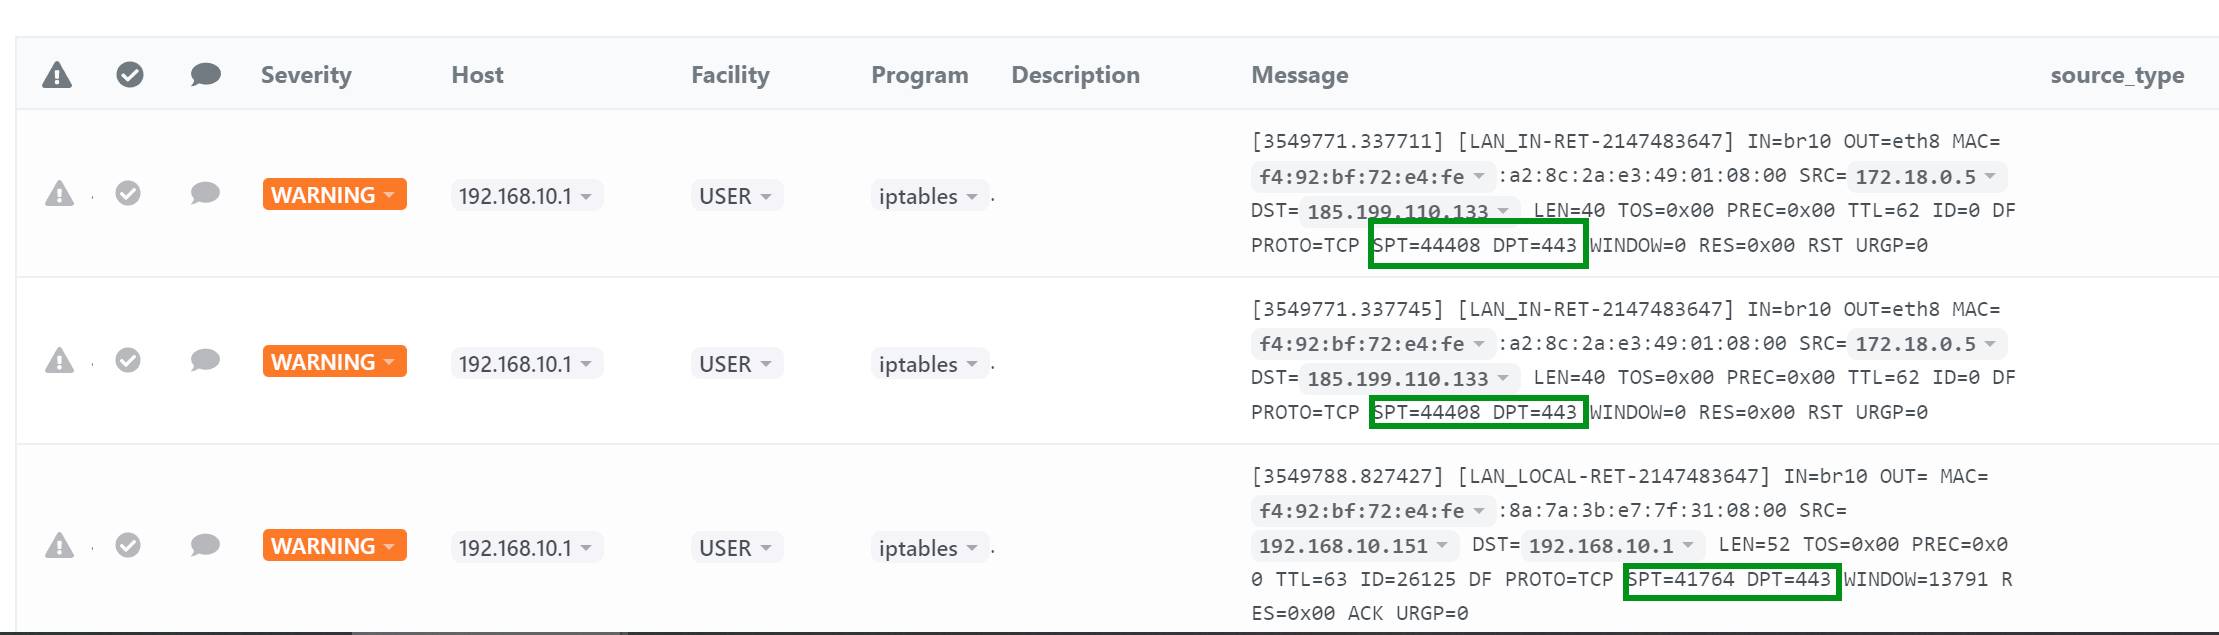The image size is (2219, 635).
Task: Toggle acknowledge checkmark on first log row
Action: tap(128, 193)
